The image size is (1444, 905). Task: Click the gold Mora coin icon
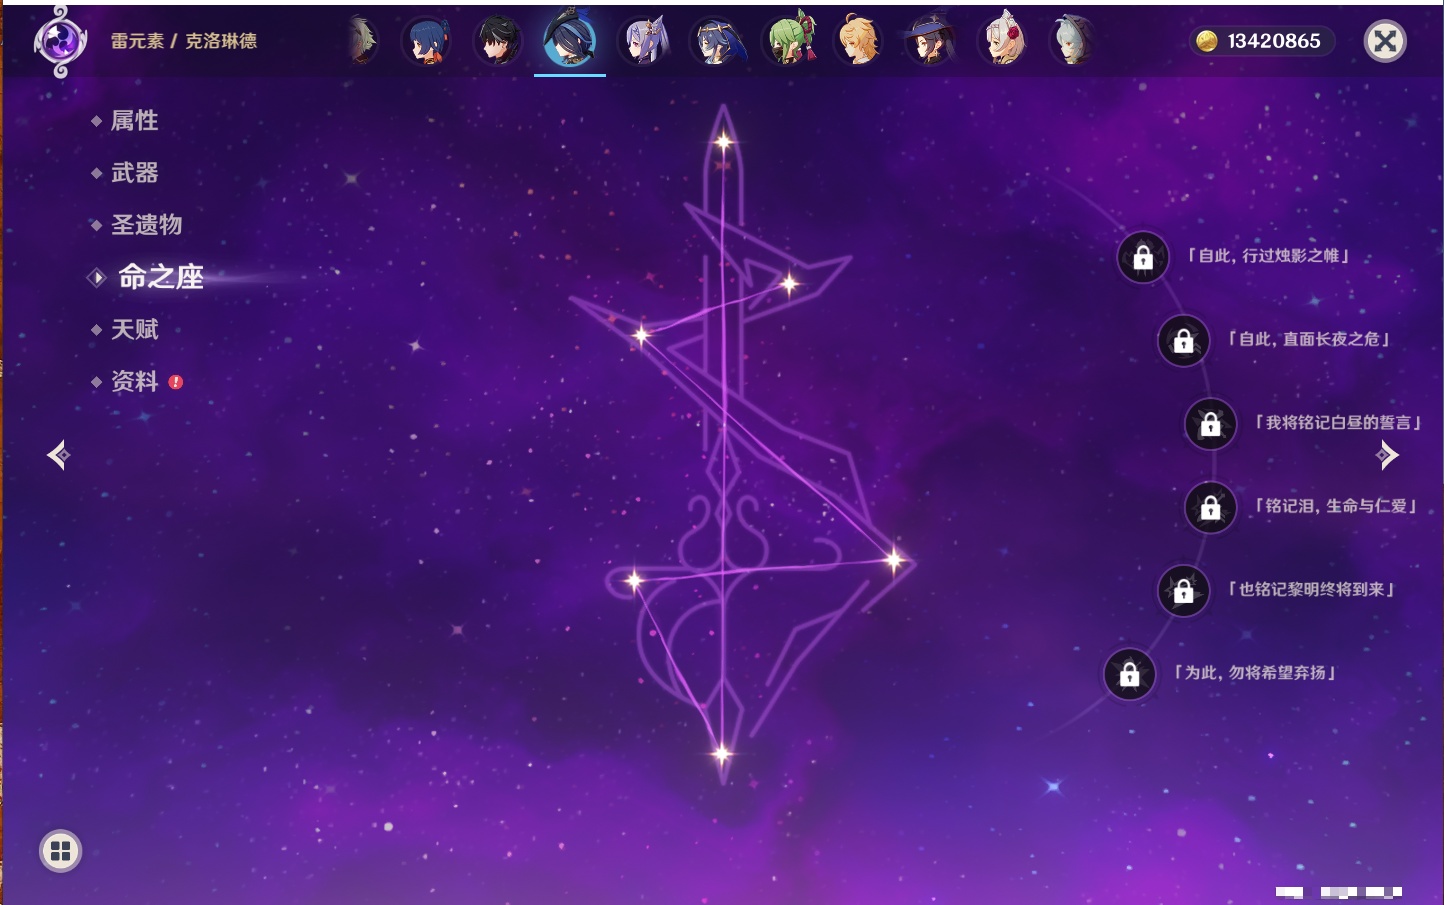(1207, 41)
